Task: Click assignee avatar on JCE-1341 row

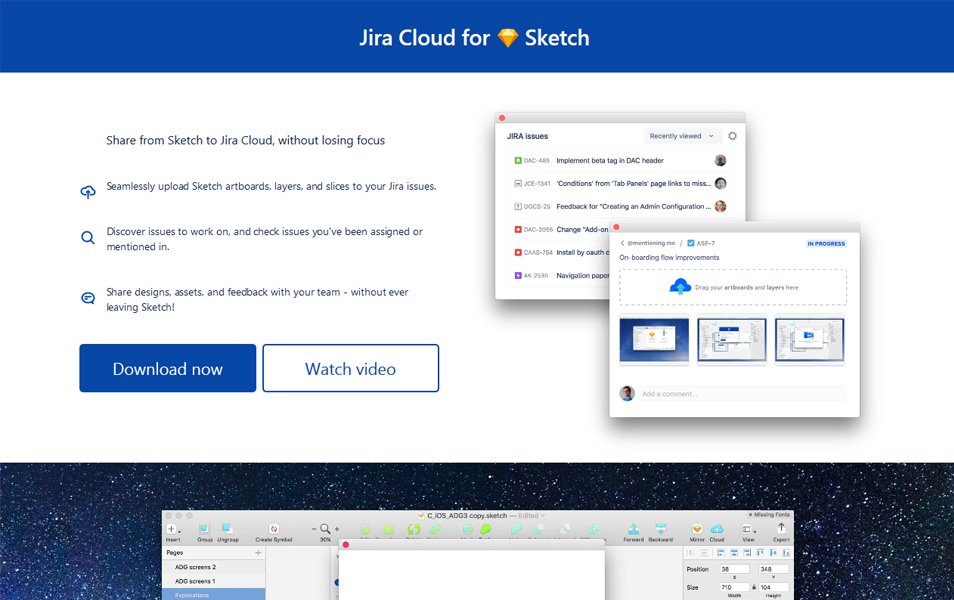Action: pos(720,183)
